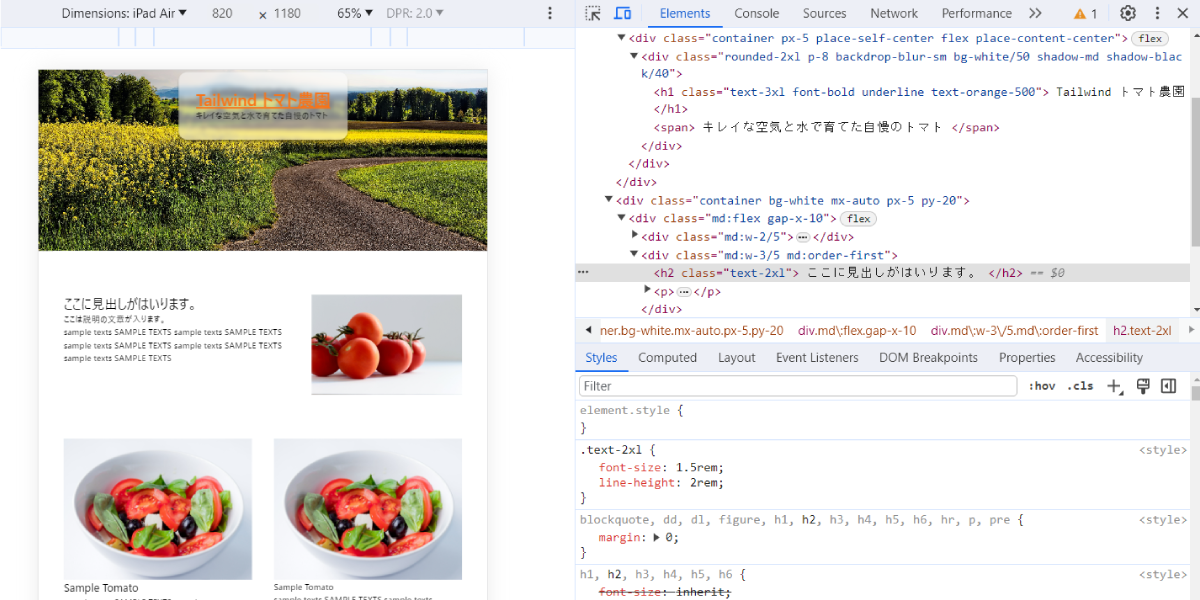The width and height of the screenshot is (1200, 600).
Task: Click the Tailwind トマト農園 heading link
Action: (x=263, y=101)
